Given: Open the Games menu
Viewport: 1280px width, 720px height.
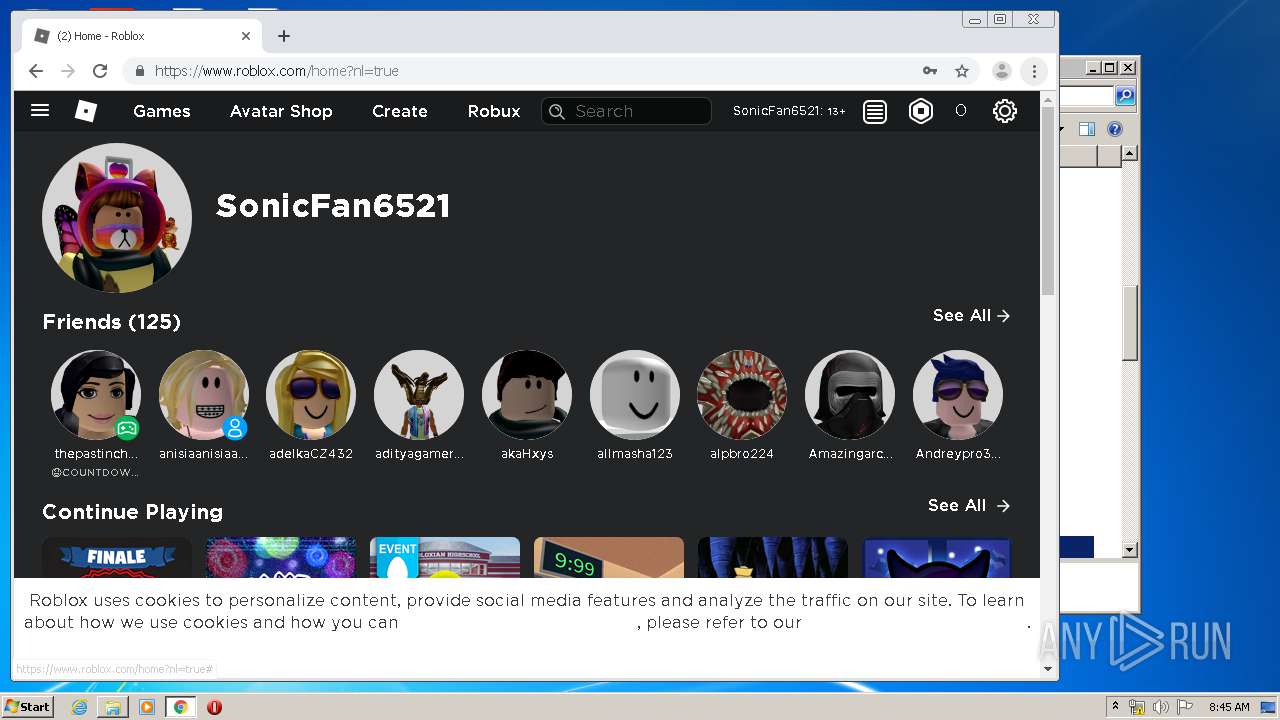Looking at the screenshot, I should 162,111.
